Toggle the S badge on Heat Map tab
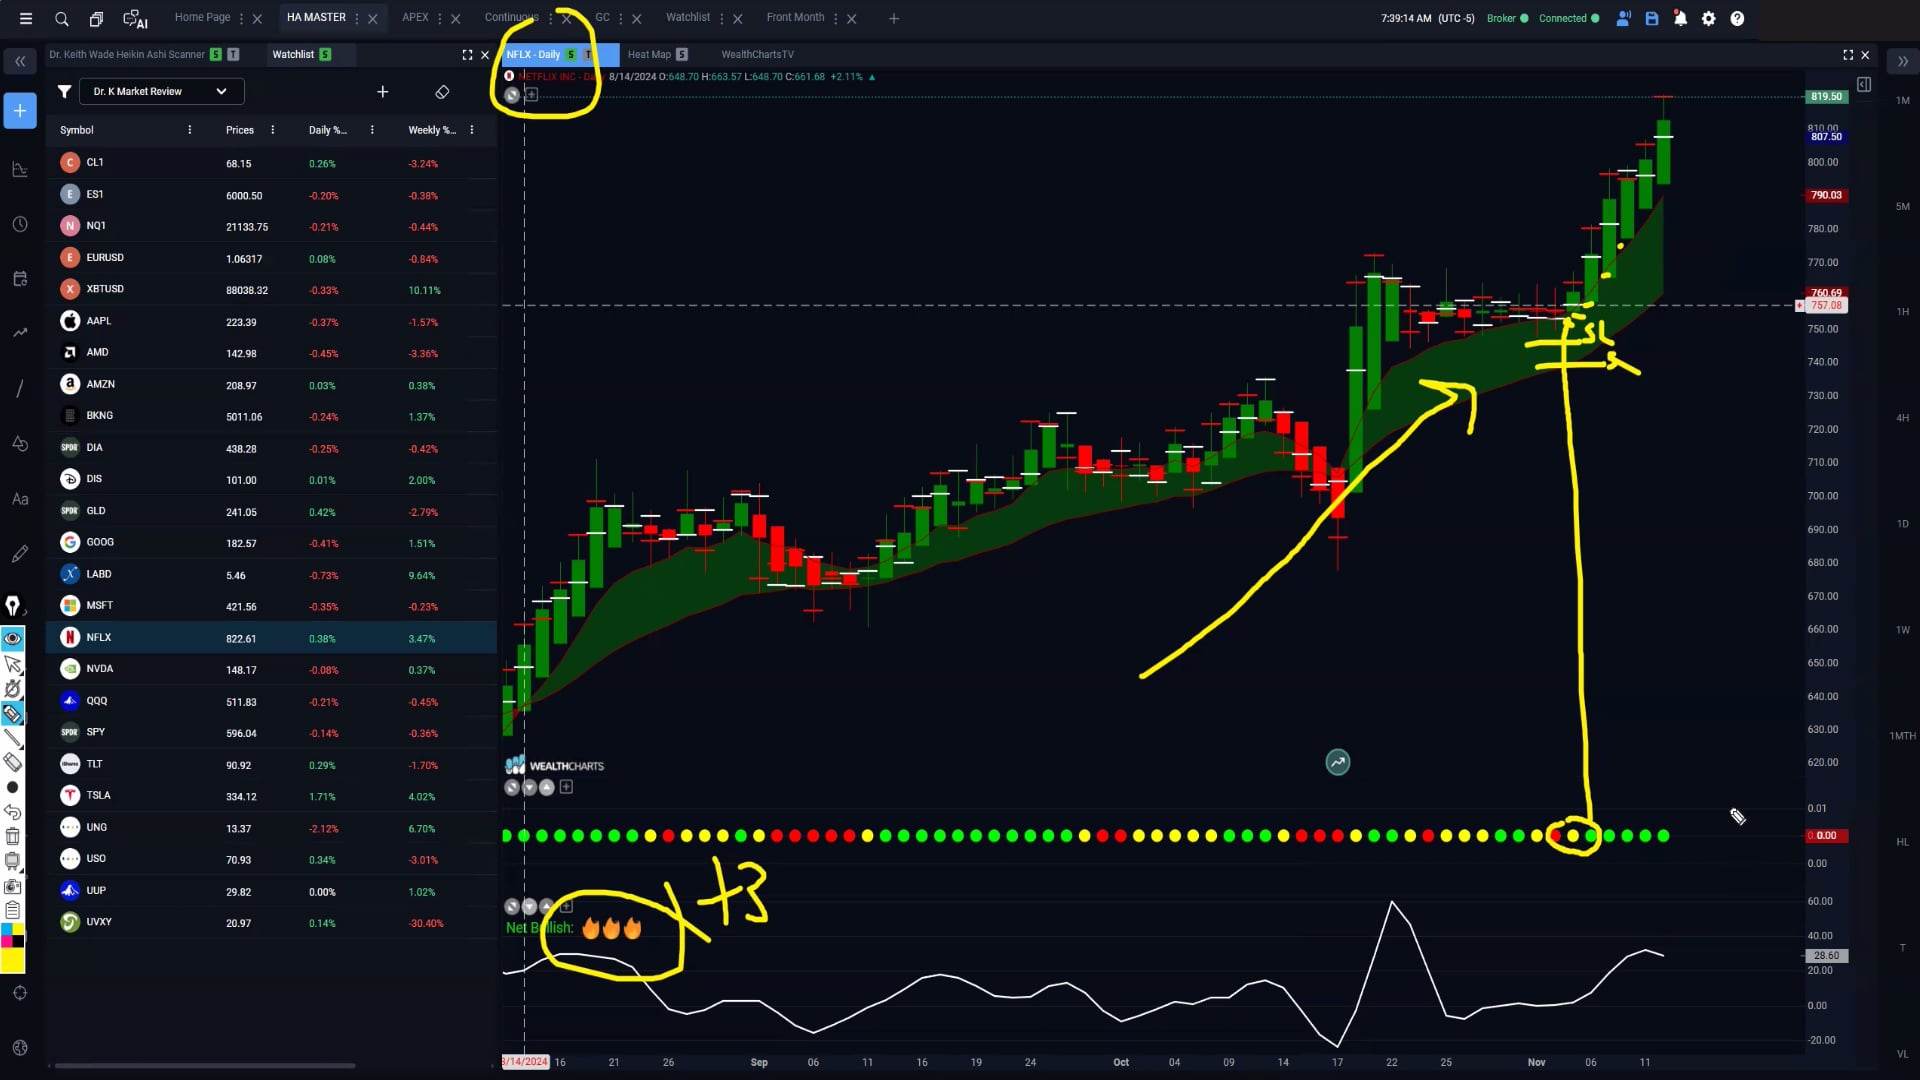This screenshot has height=1080, width=1920. pyautogui.click(x=681, y=54)
